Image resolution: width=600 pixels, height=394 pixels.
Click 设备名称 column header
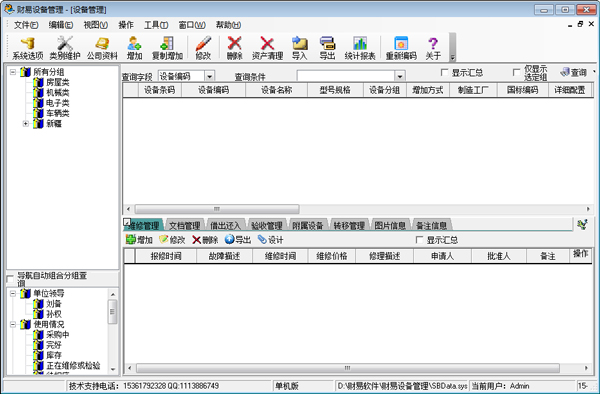point(276,90)
